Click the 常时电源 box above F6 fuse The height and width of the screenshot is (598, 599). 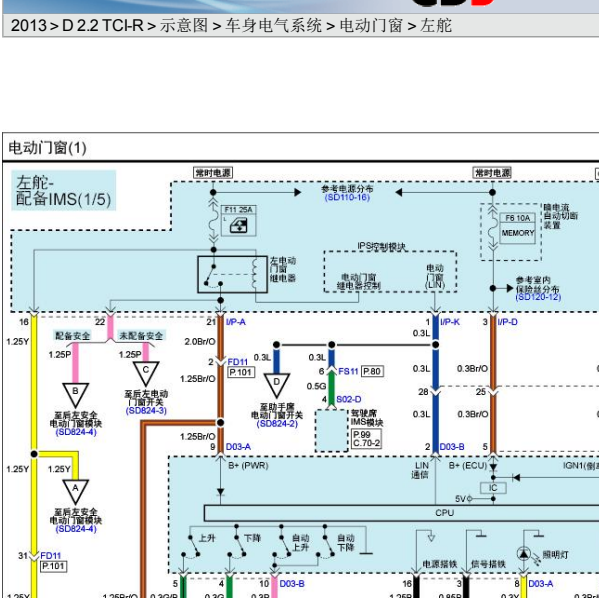492,173
